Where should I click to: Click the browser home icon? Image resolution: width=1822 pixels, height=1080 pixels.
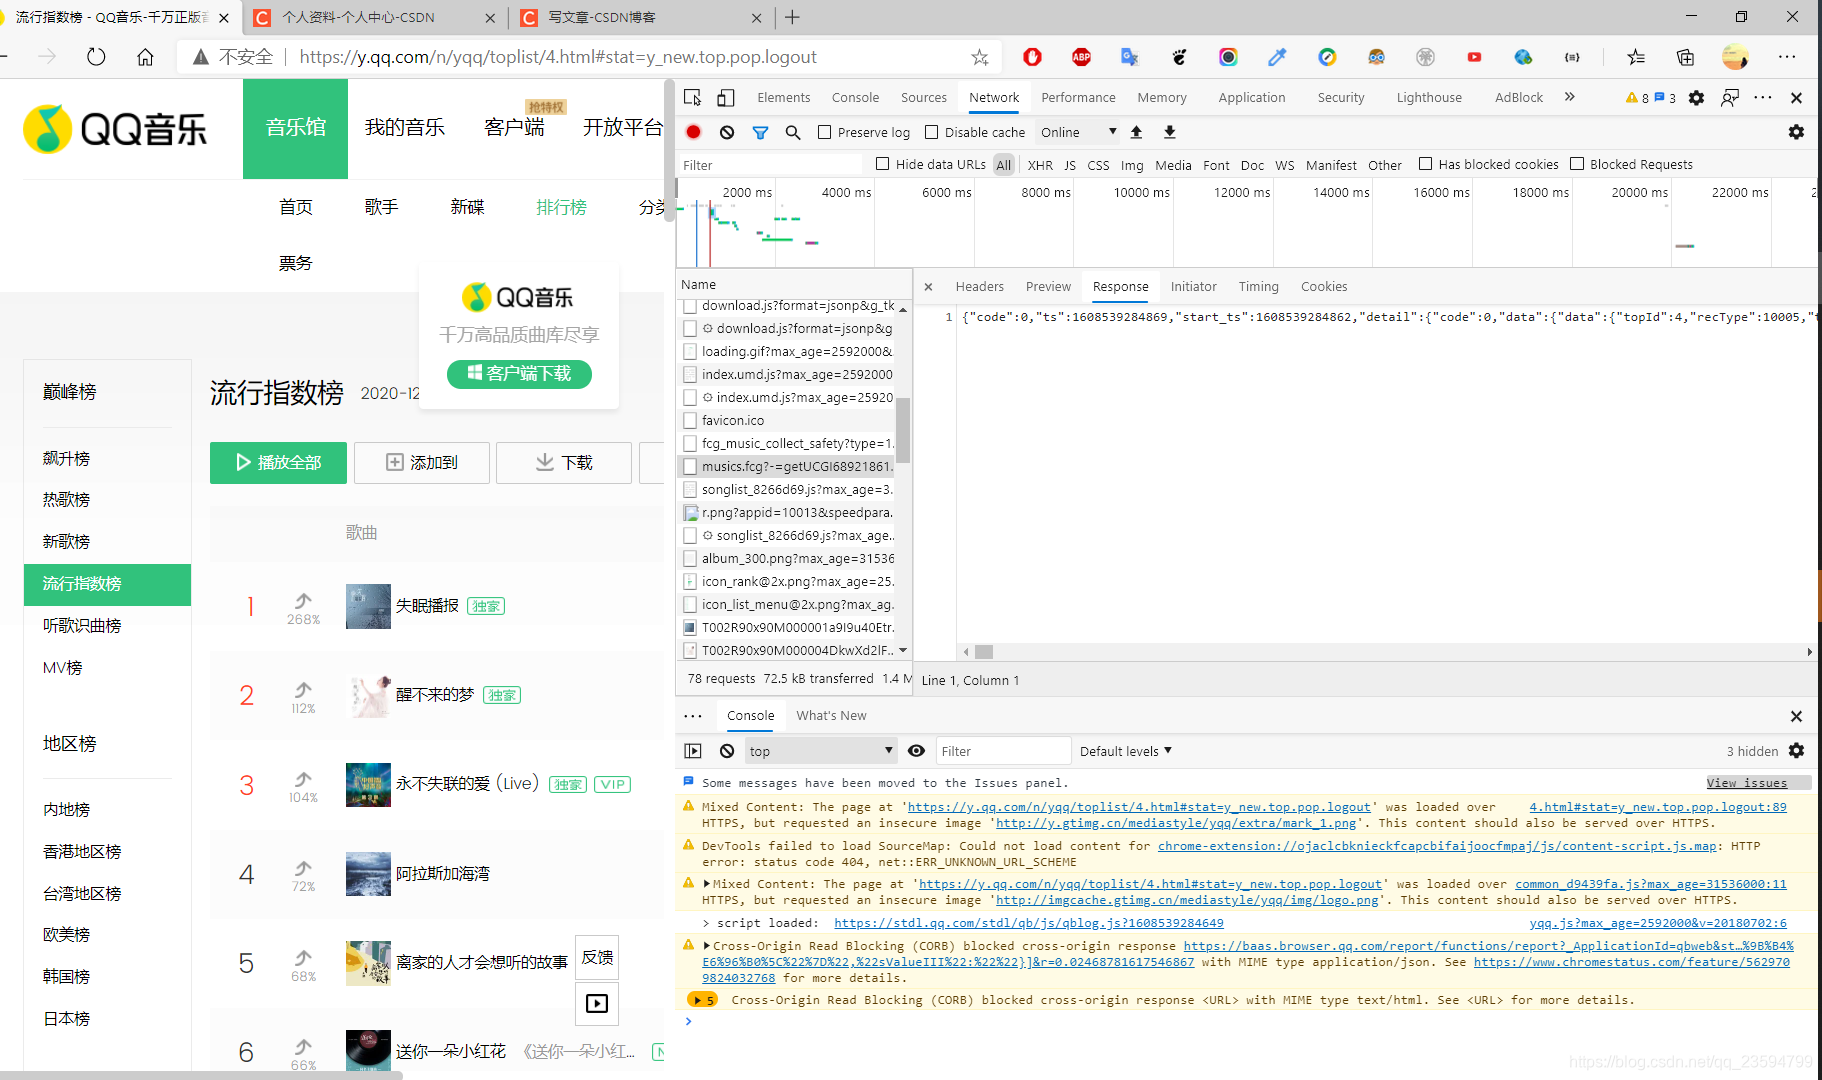pos(145,57)
